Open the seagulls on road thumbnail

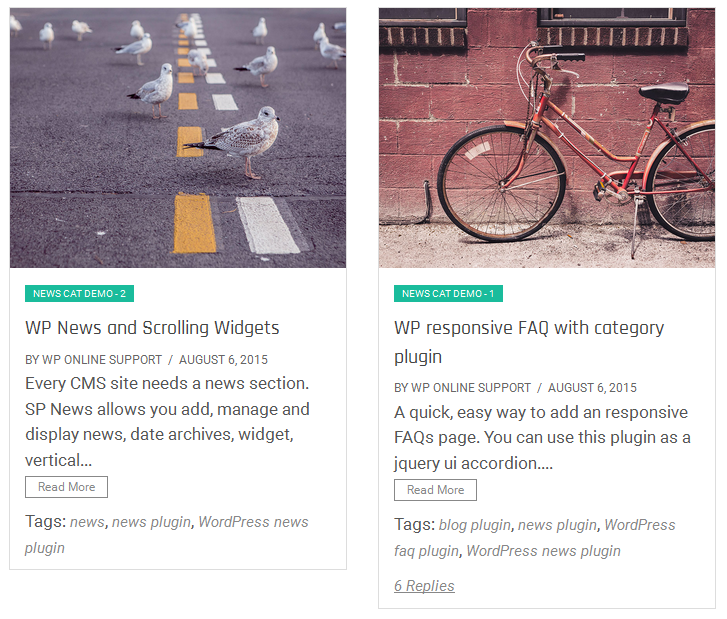tap(178, 138)
